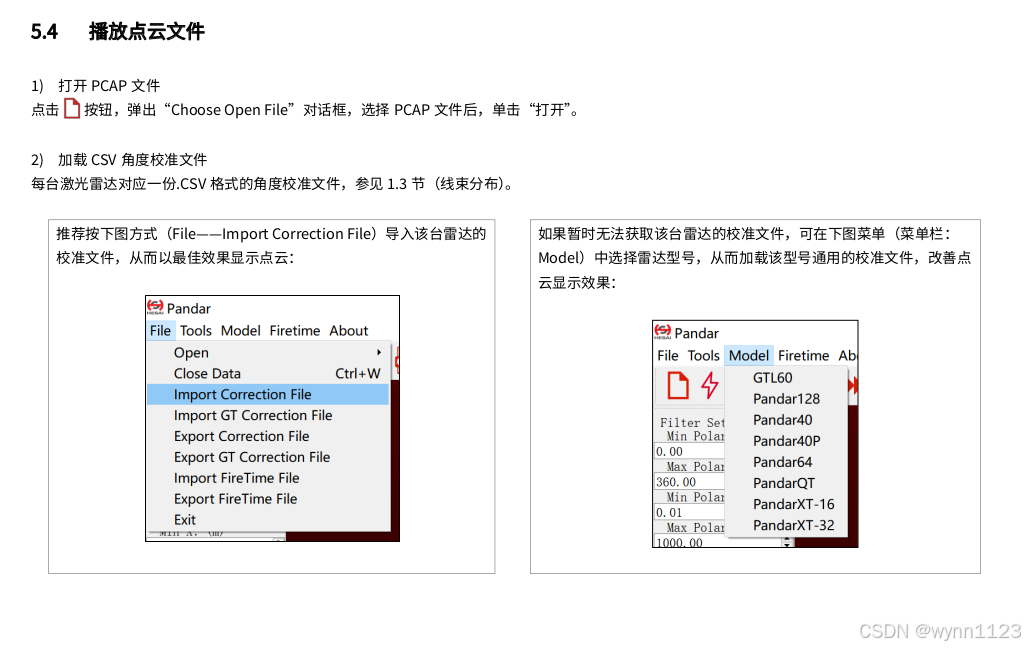Image resolution: width=1025 pixels, height=649 pixels.
Task: Click the Min Polar field showing 0.00
Action: [690, 451]
